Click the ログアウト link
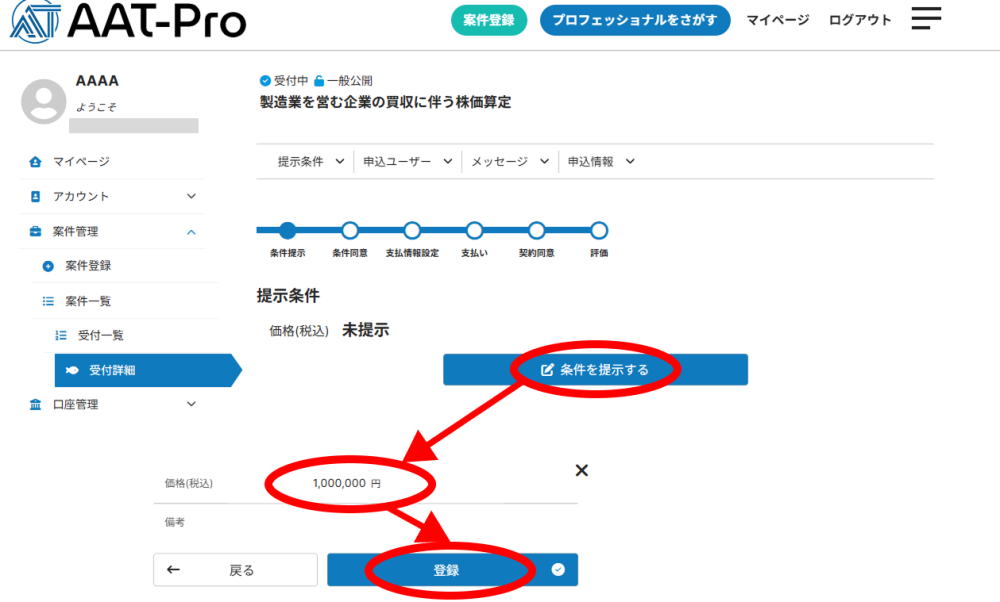The width and height of the screenshot is (1000, 602). coord(860,20)
